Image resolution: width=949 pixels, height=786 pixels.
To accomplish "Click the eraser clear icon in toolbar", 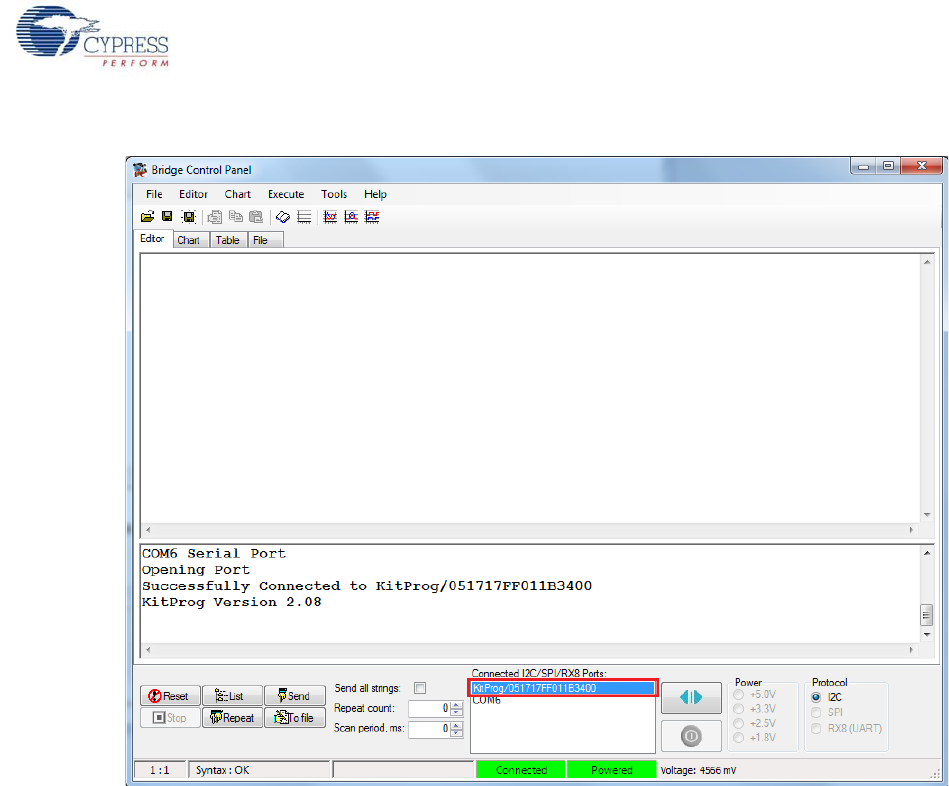I will 283,217.
